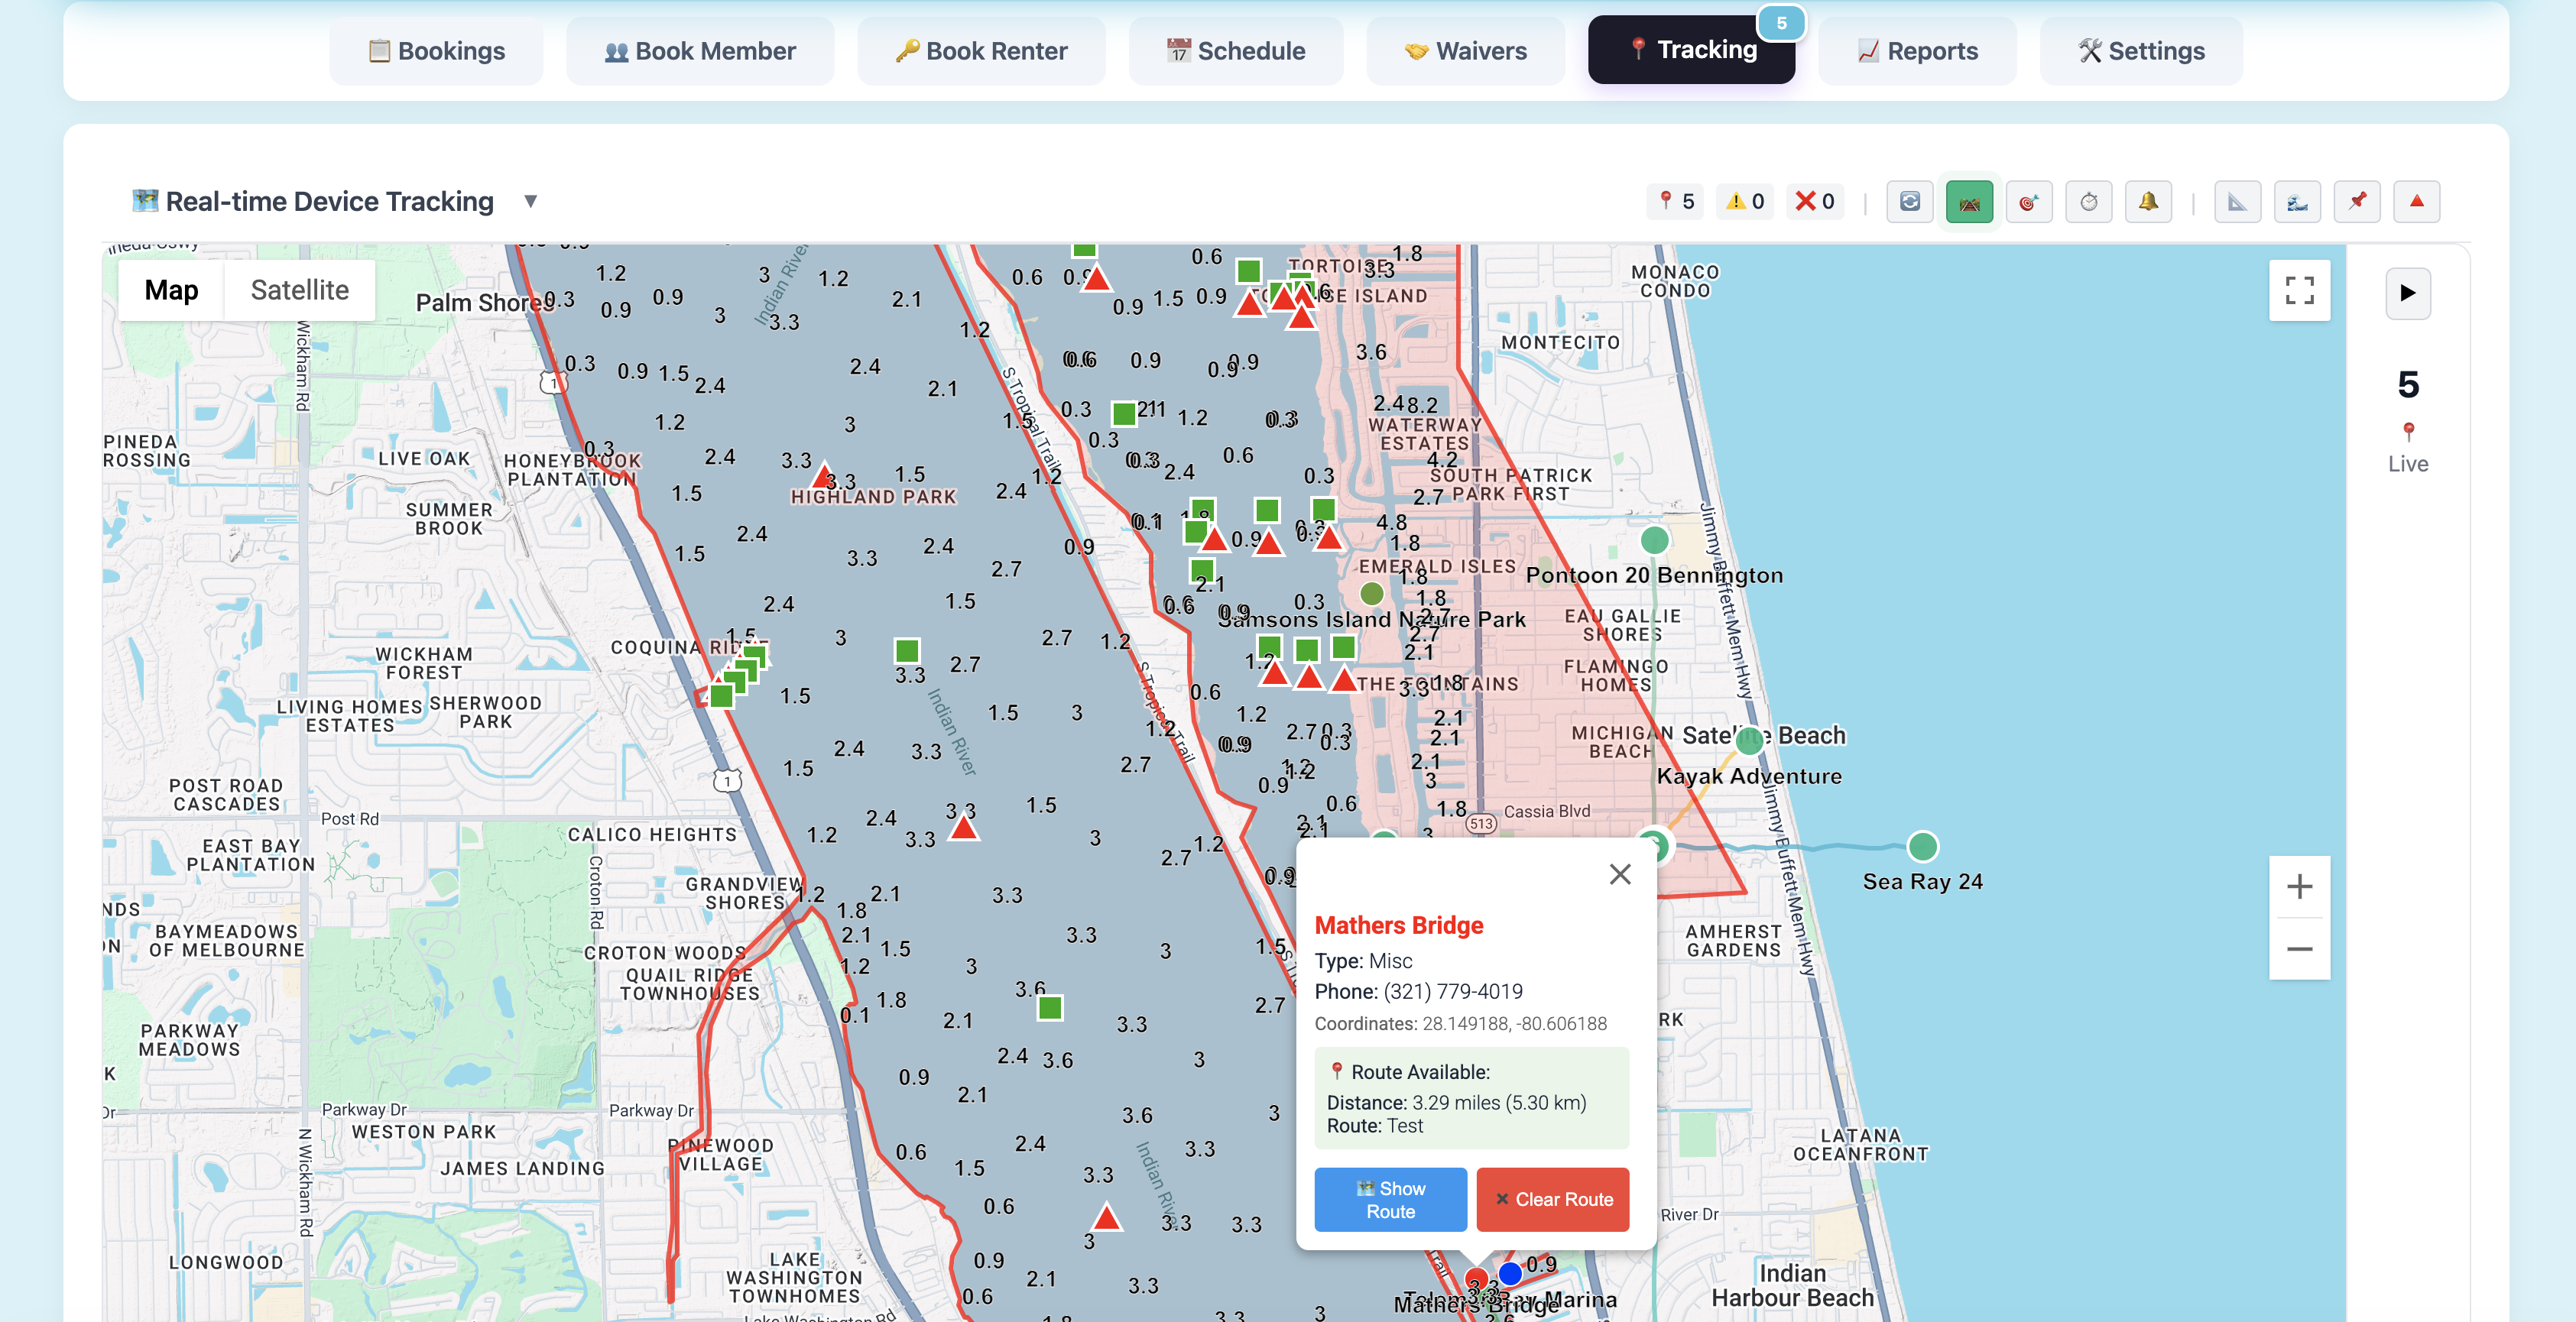Toggle the green railway route display icon
The height and width of the screenshot is (1322, 2576).
click(x=1969, y=201)
